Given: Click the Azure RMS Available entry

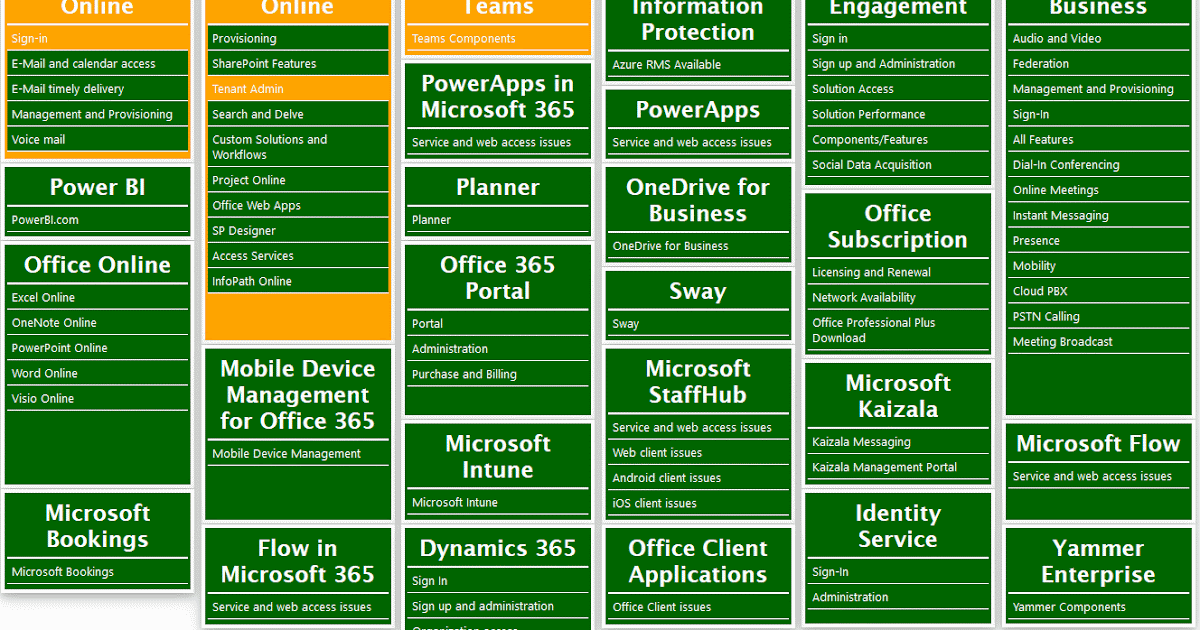Looking at the screenshot, I should pos(698,65).
